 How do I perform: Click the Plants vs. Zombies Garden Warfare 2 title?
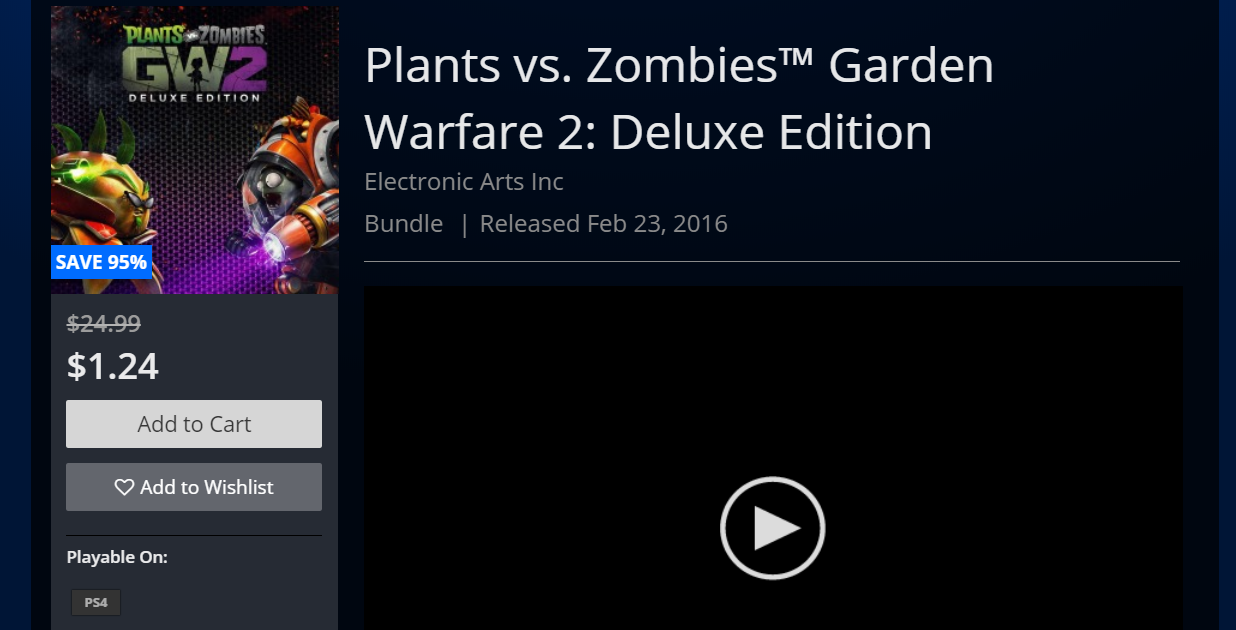pos(679,99)
